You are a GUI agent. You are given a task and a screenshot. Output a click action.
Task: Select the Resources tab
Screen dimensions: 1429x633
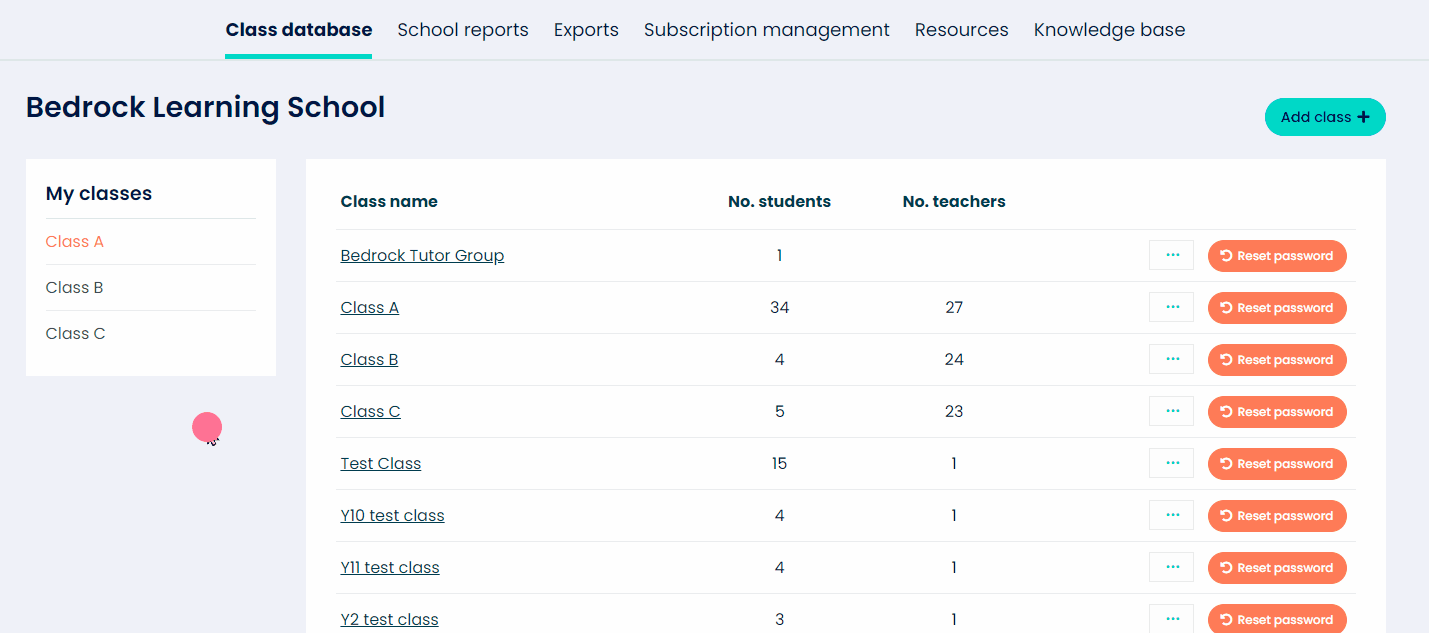pyautogui.click(x=962, y=30)
